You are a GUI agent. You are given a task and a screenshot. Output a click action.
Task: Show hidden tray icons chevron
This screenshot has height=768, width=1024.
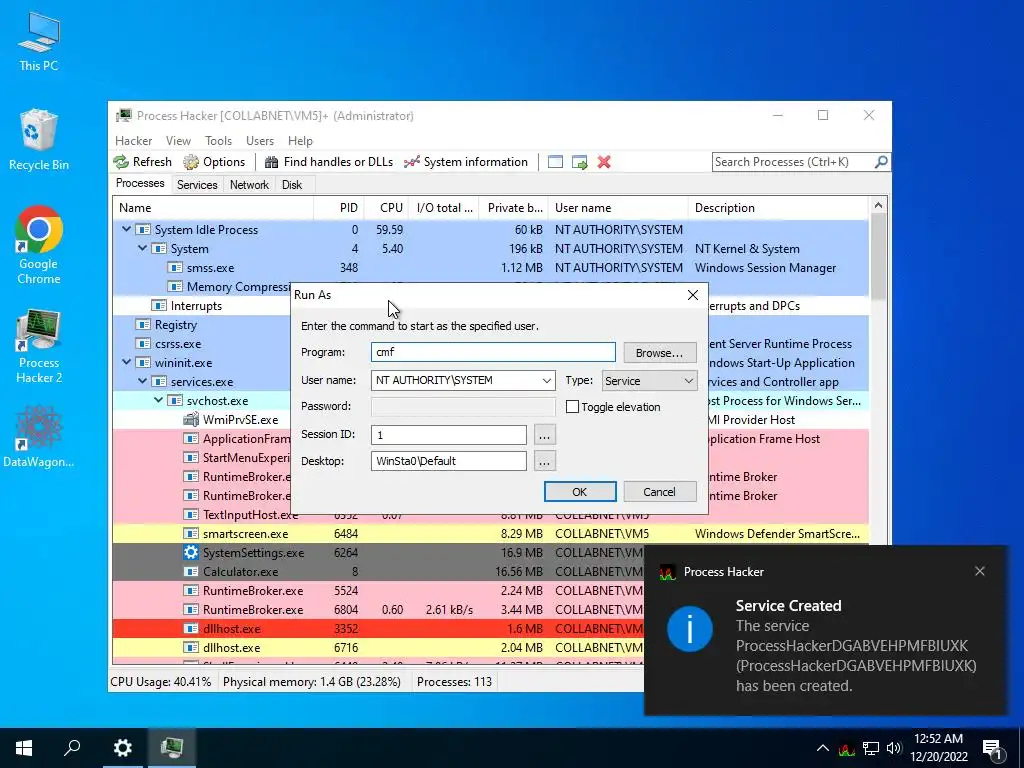coord(822,748)
